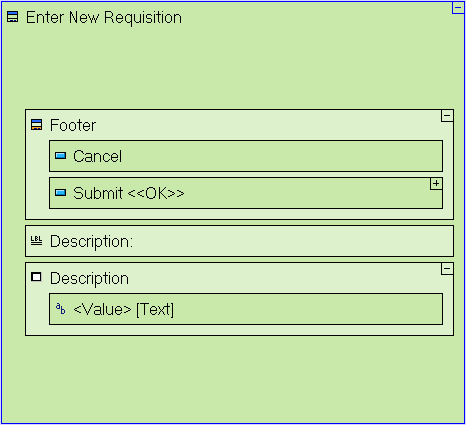This screenshot has height=425, width=466.
Task: Click the LBL label icon
Action: click(36, 241)
